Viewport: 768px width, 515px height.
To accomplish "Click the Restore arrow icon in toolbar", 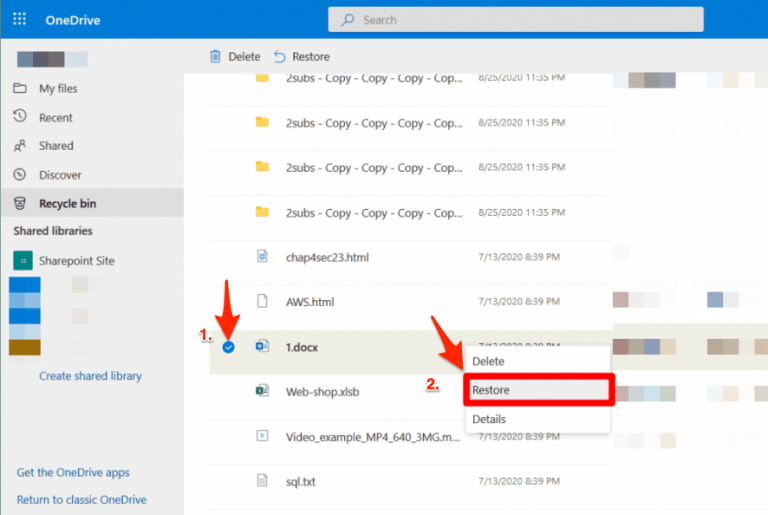I will [280, 56].
